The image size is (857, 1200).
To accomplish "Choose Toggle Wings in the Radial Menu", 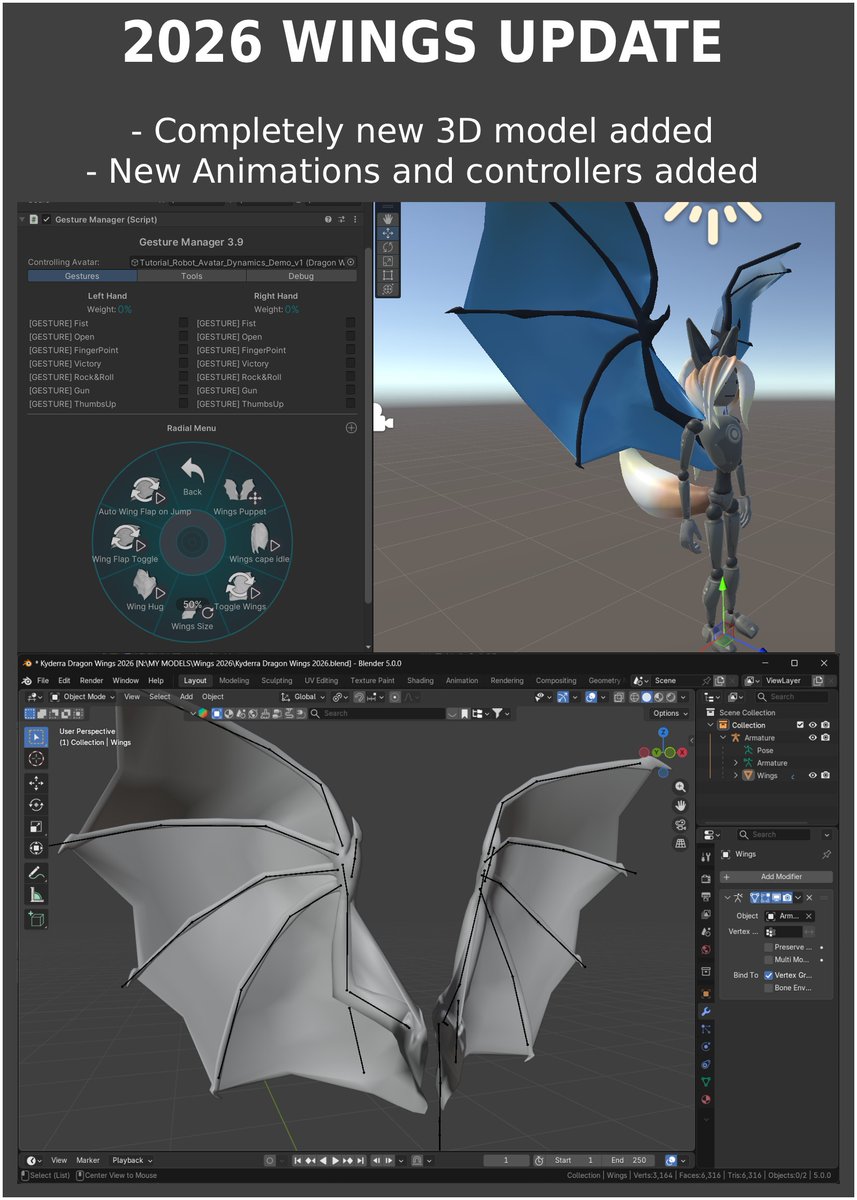I will 240,592.
